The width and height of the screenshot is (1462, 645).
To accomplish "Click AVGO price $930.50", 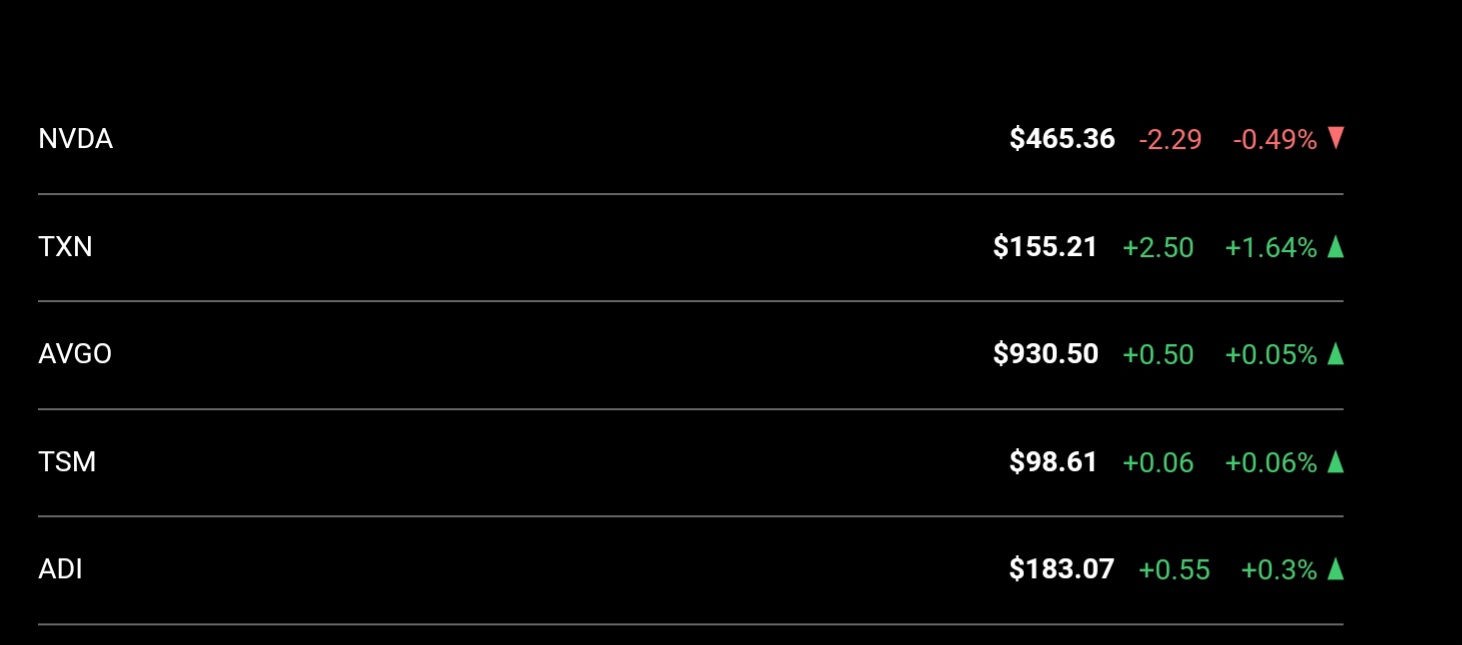I will point(1046,354).
